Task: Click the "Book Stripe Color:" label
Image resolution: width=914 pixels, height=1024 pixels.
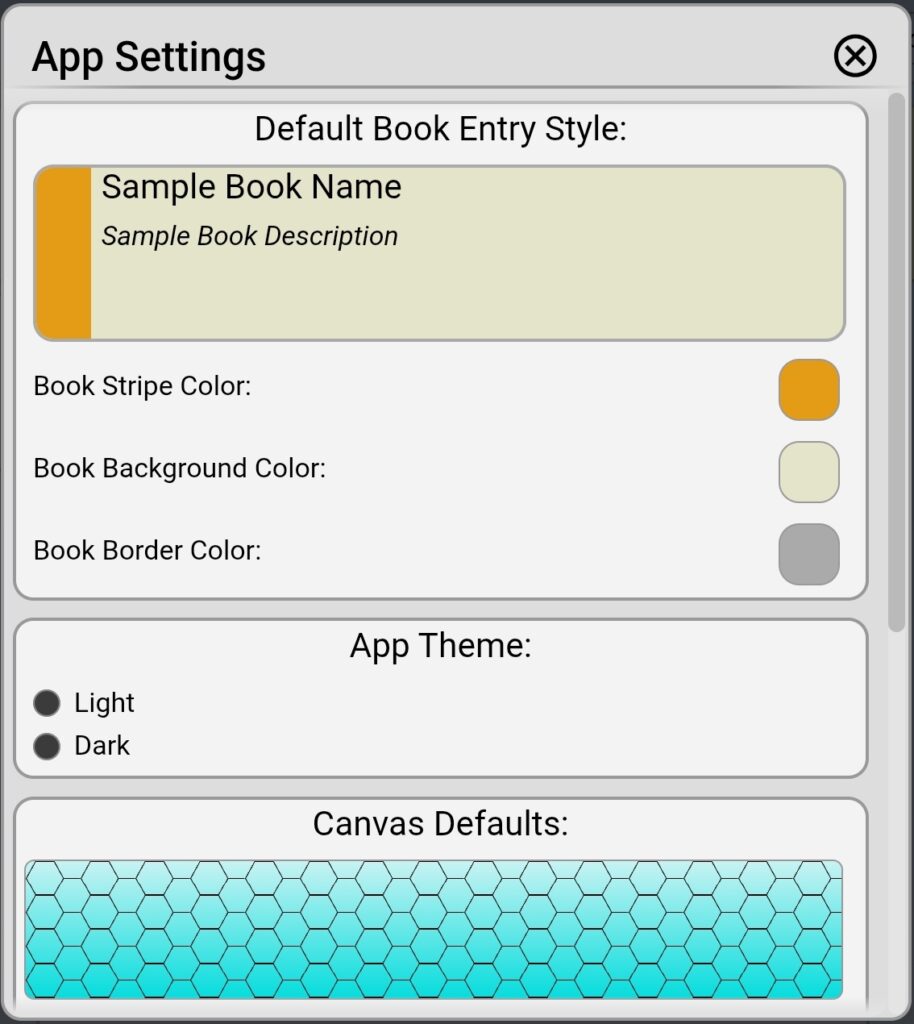Action: pos(142,386)
